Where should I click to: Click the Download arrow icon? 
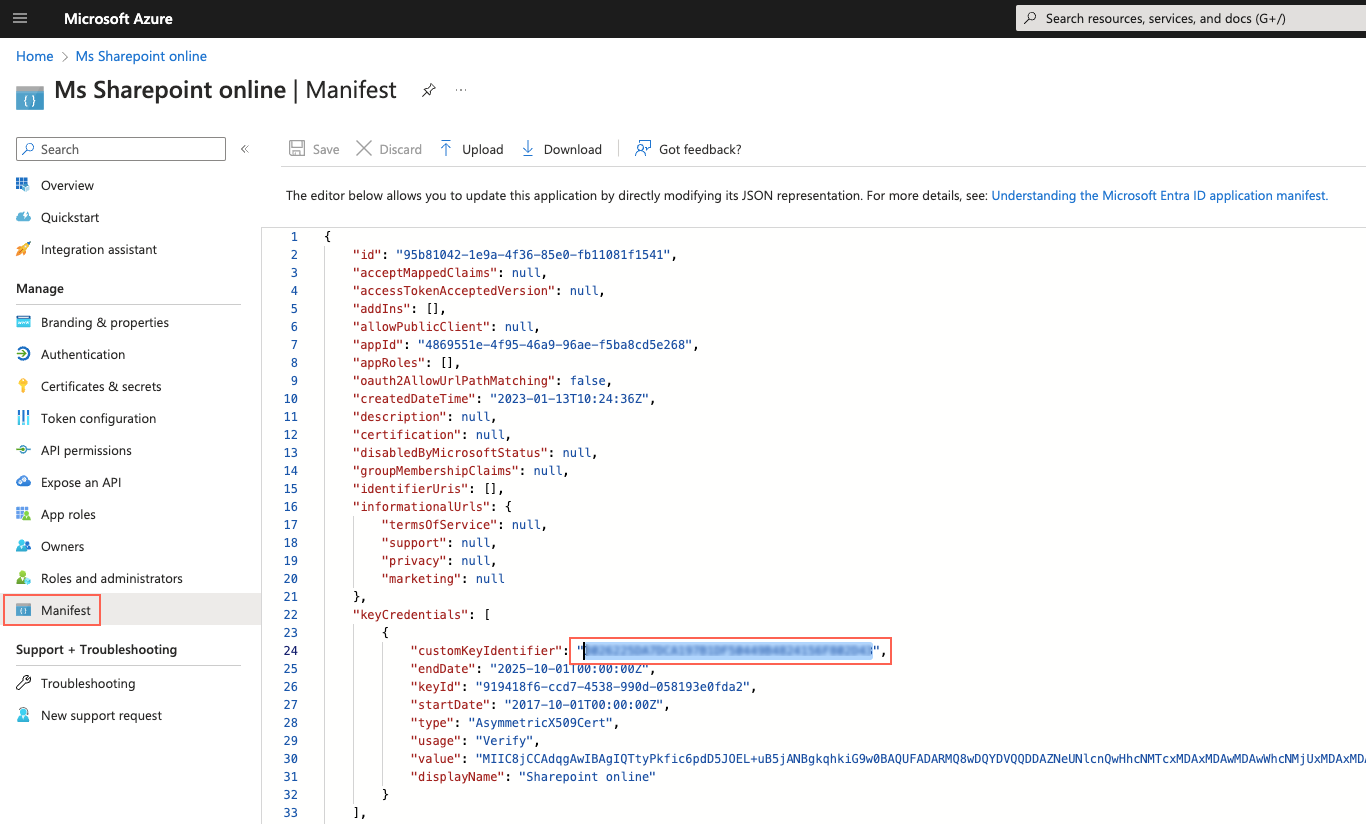click(x=528, y=149)
